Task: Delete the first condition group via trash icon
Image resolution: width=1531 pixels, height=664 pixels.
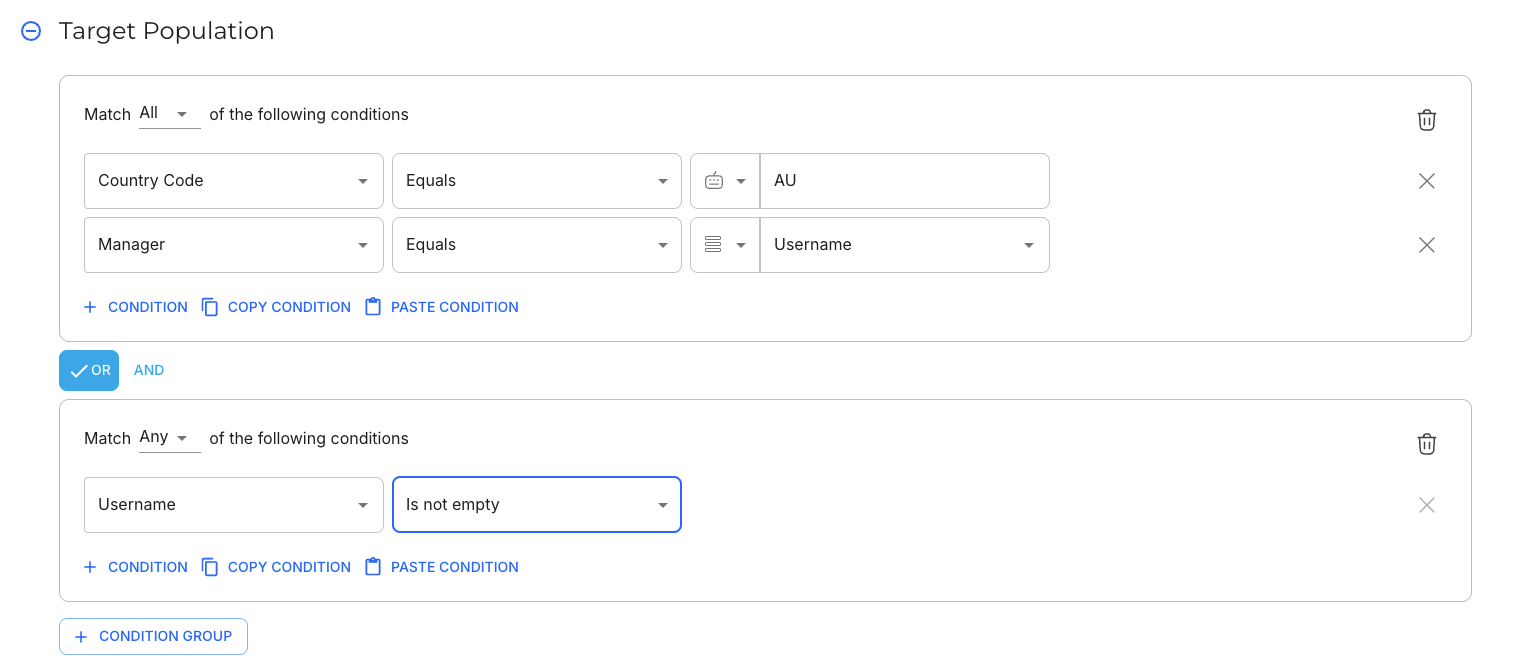Action: (x=1426, y=120)
